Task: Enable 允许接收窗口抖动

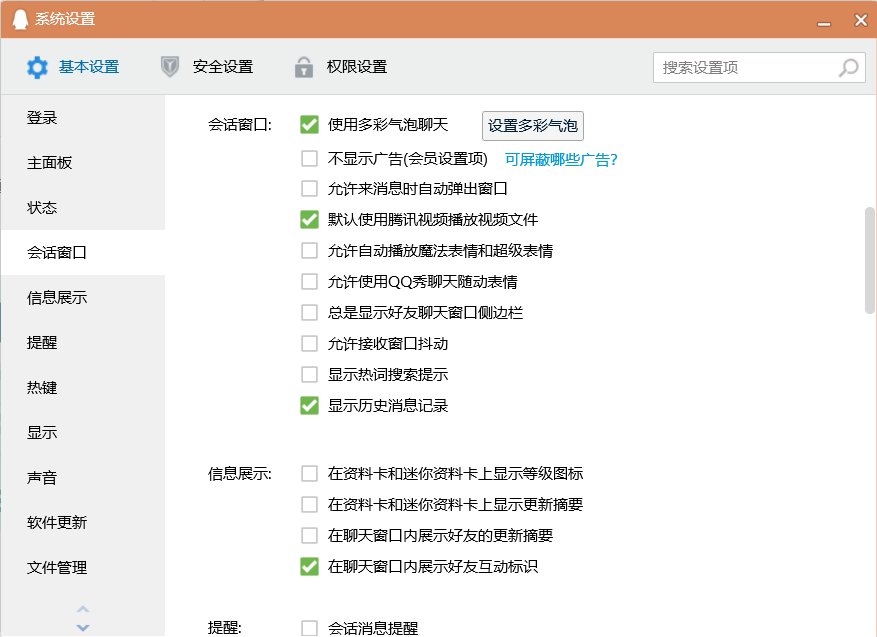Action: tap(309, 345)
